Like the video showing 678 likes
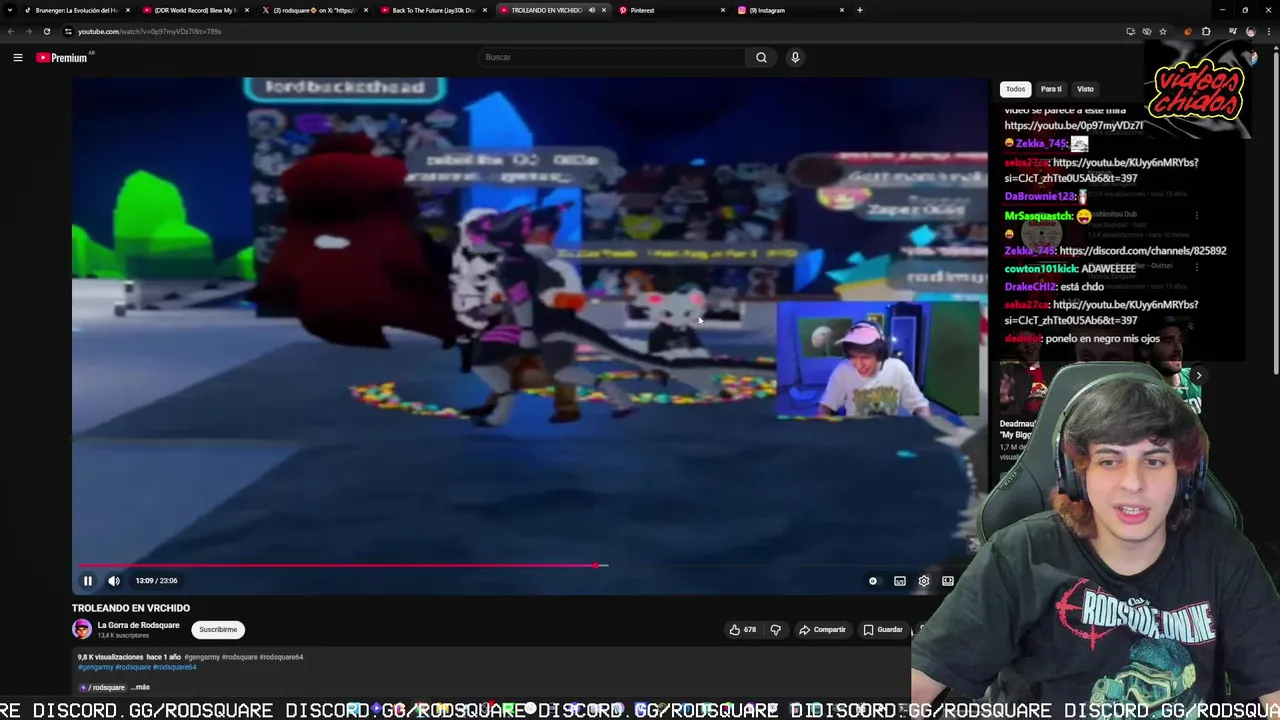Screen dimensions: 1280x720 click(x=742, y=630)
